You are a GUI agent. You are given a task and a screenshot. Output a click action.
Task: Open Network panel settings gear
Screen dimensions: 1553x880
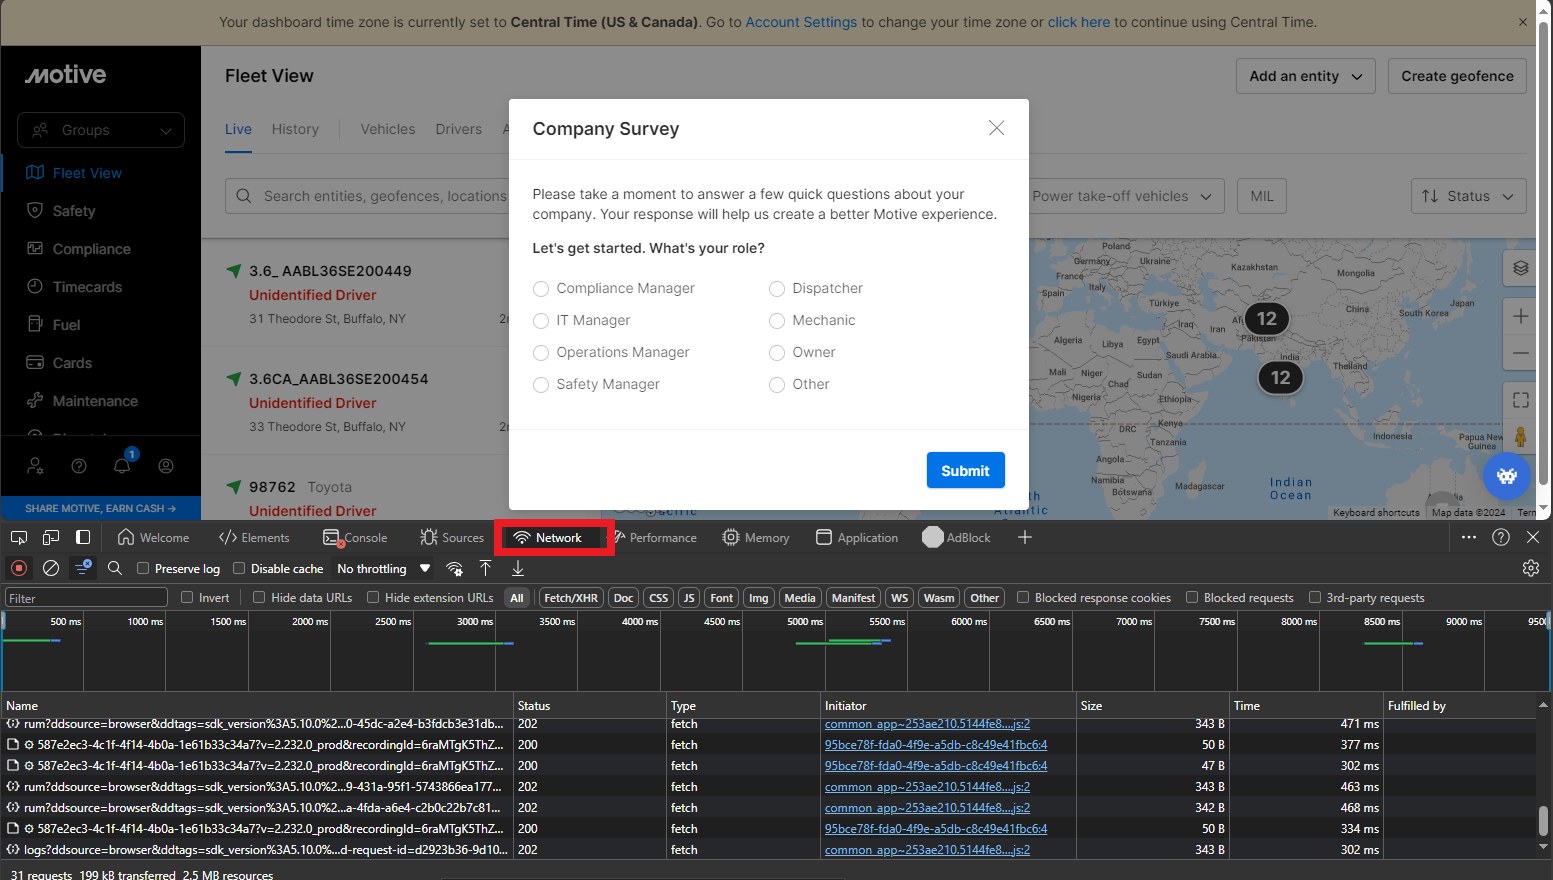(x=1531, y=568)
